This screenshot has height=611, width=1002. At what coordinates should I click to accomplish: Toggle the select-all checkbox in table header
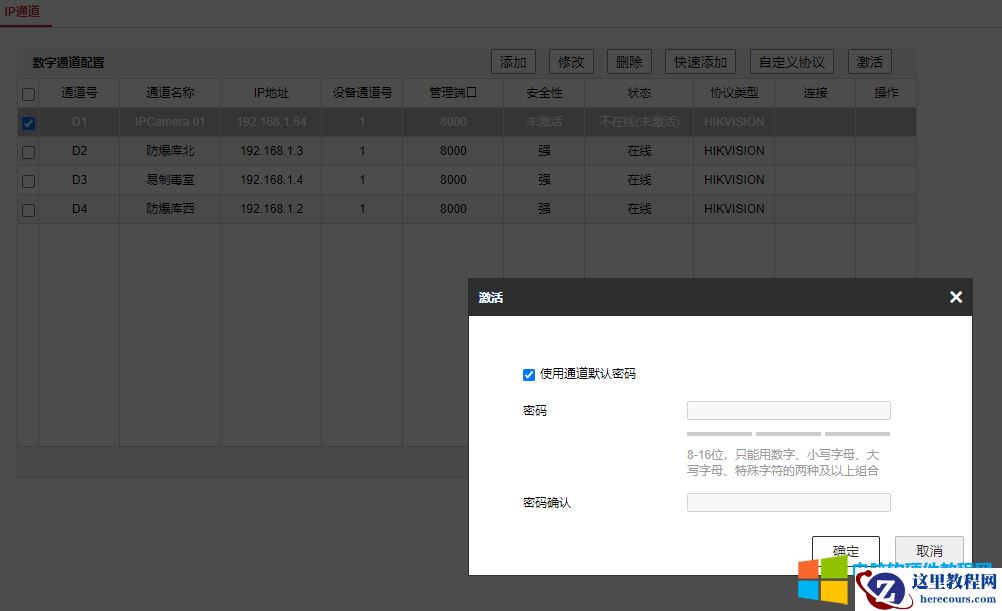click(28, 92)
